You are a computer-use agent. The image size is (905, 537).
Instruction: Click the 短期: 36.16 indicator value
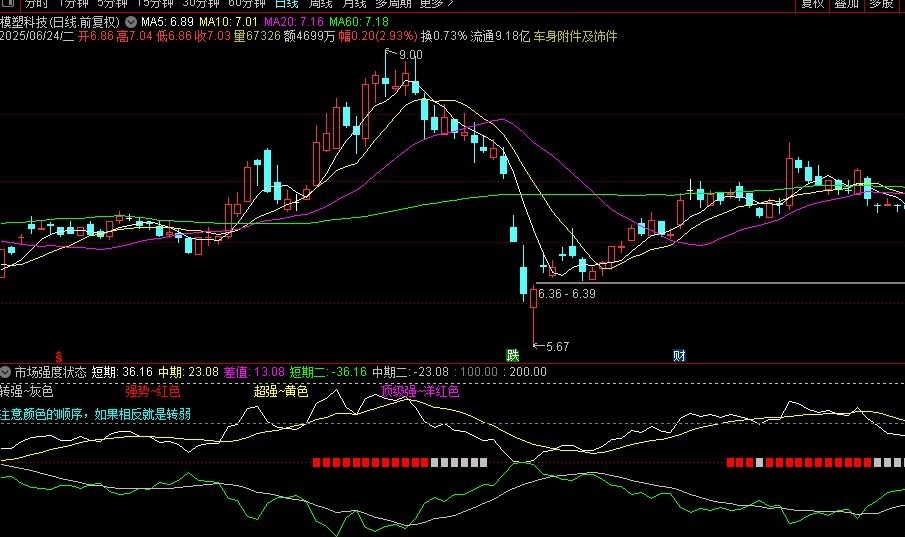[122, 372]
